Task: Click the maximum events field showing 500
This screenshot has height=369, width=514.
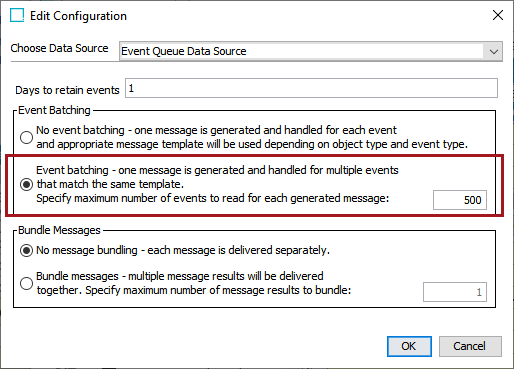Action: coord(460,200)
